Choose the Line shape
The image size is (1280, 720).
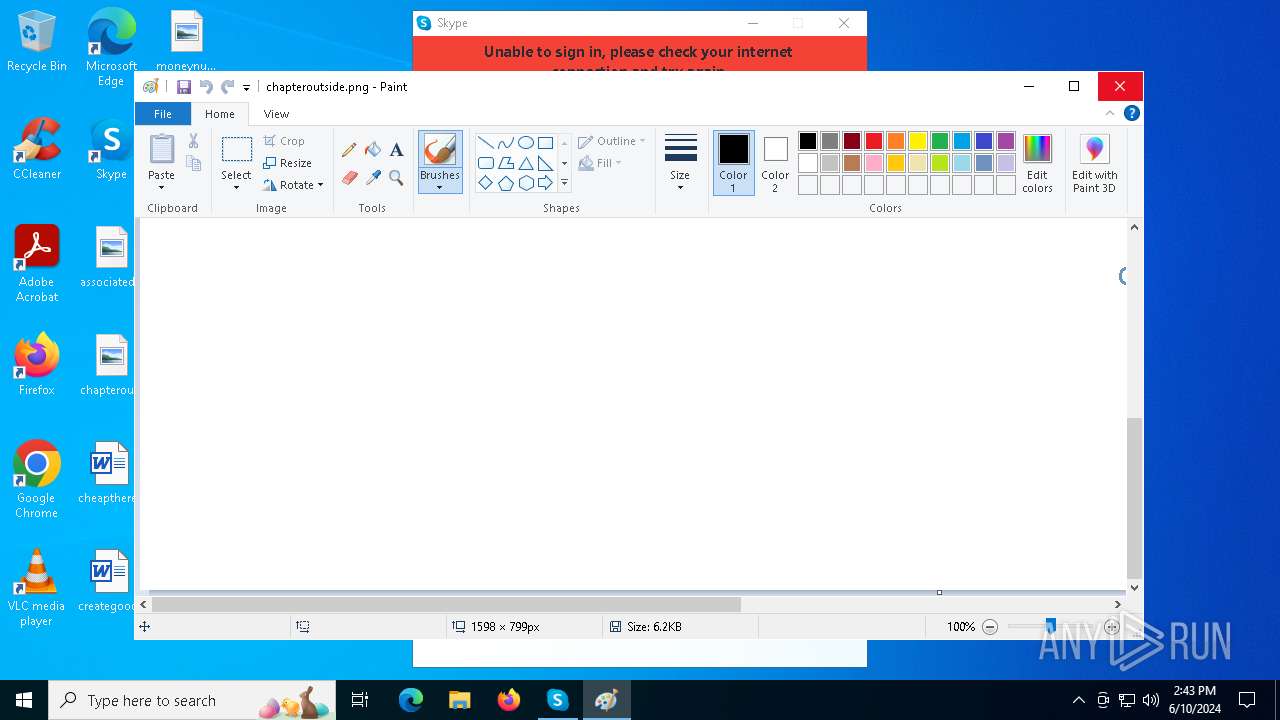pyautogui.click(x=486, y=143)
